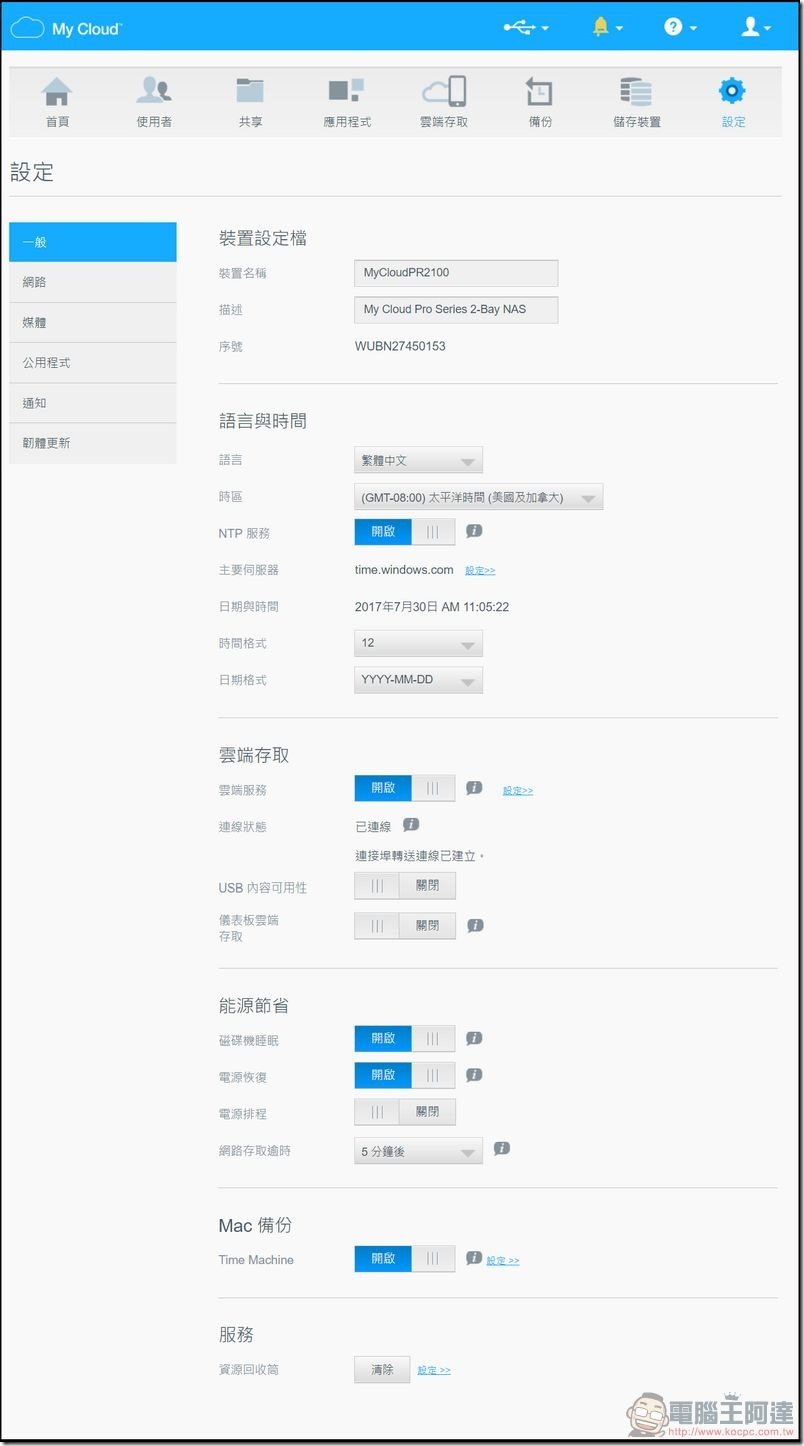The image size is (804, 1446).
Task: Toggle NTP 服務 switch
Action: coord(405,532)
